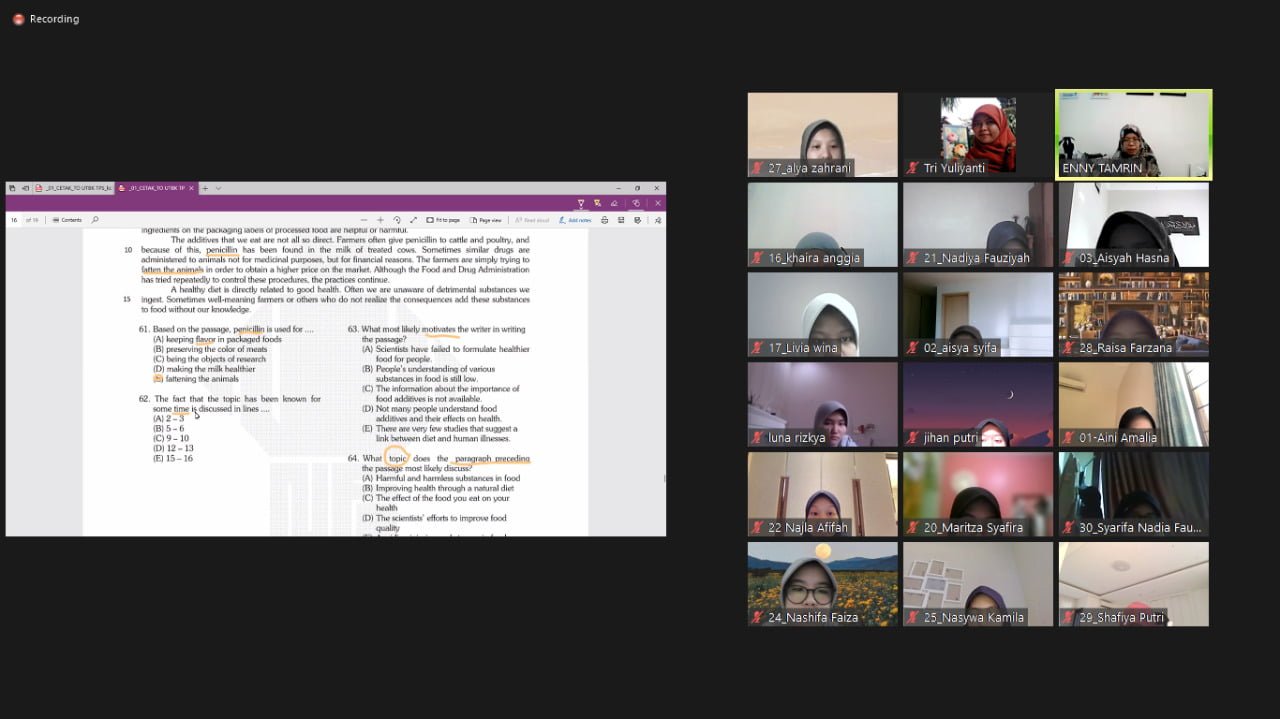
Task: Rotate the PDF page
Action: (x=397, y=220)
